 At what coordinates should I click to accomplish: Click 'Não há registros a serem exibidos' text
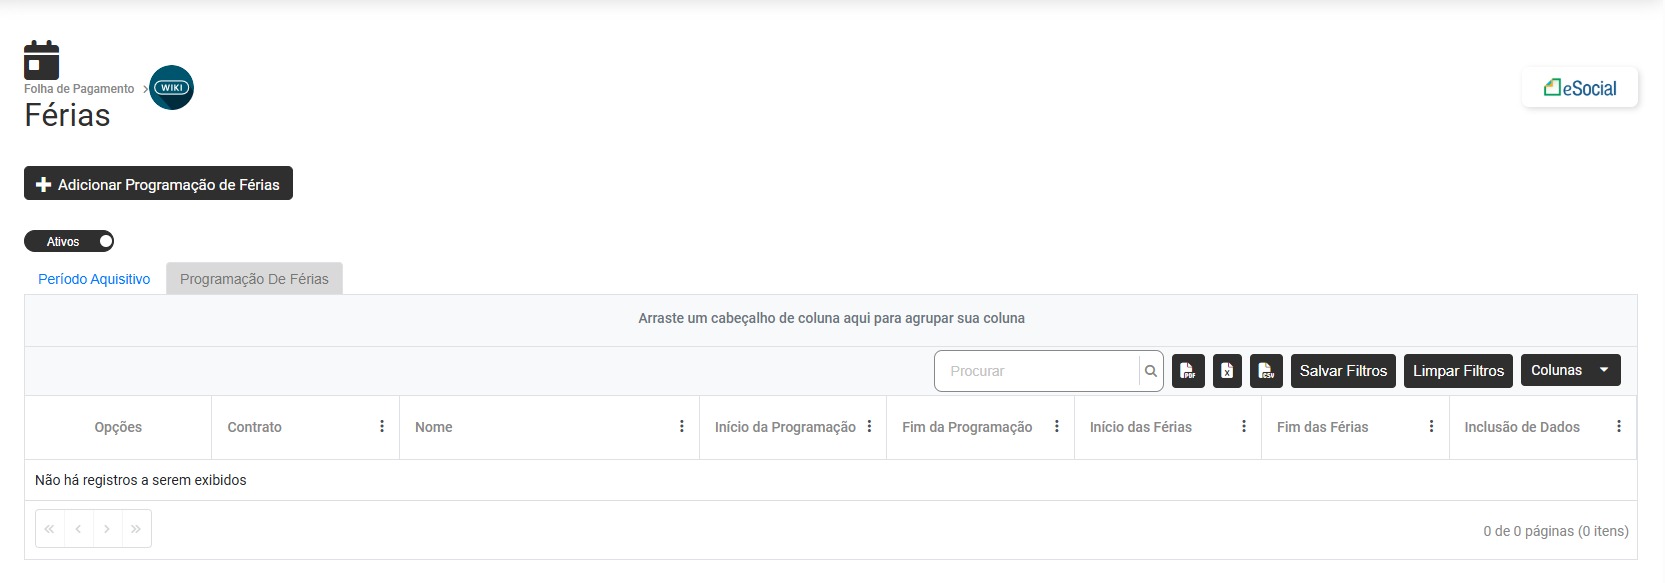(141, 480)
